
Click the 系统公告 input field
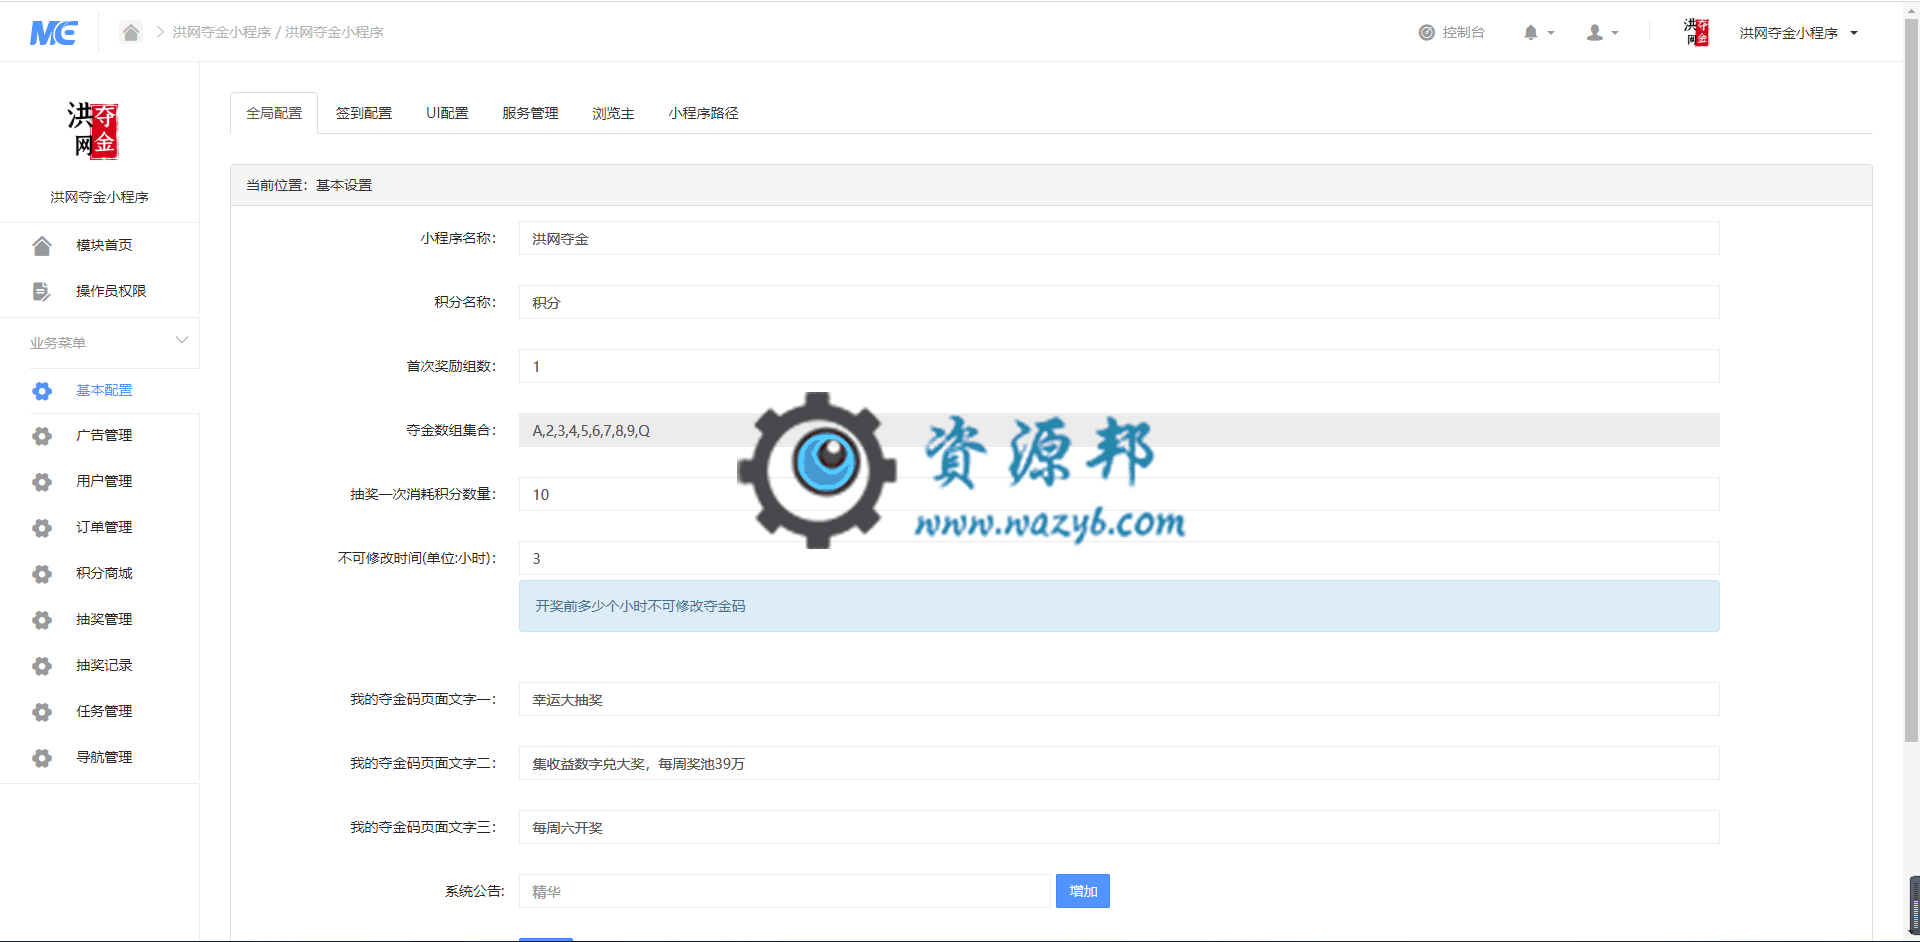coord(785,891)
